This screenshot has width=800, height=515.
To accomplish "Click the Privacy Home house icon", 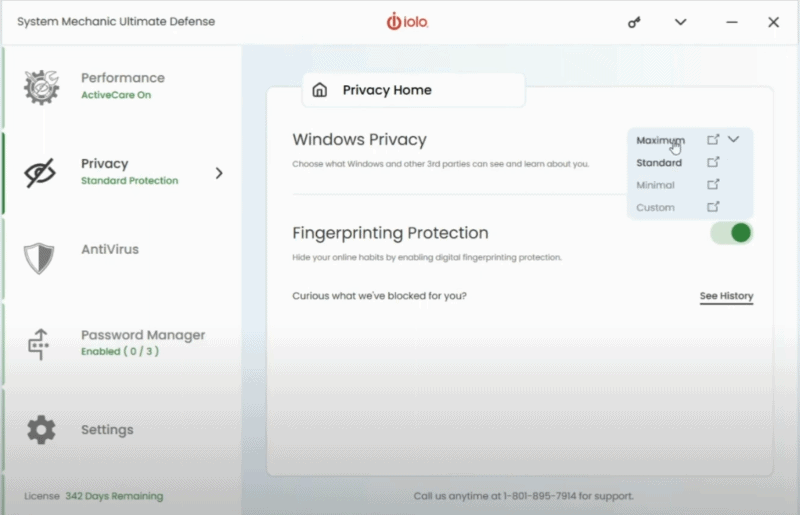I will click(x=320, y=90).
